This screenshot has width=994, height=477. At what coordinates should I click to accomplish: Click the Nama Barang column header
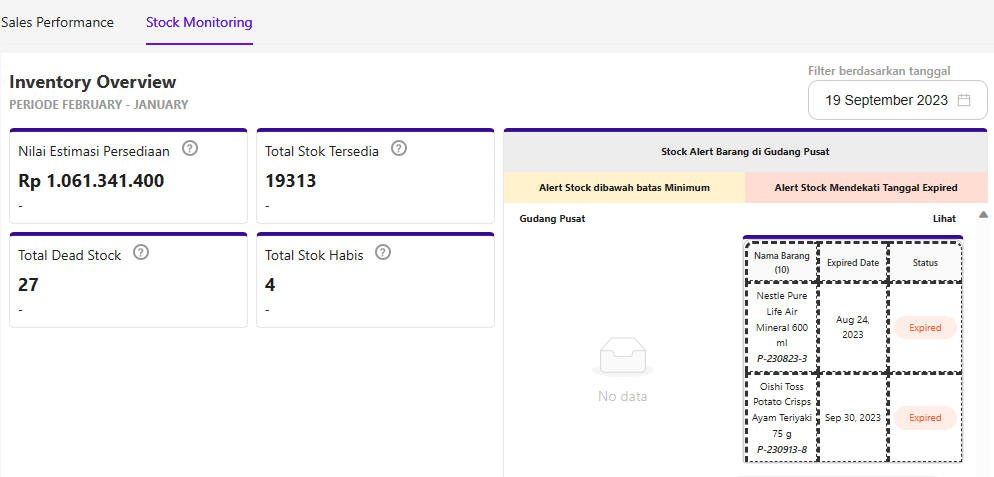(781, 262)
